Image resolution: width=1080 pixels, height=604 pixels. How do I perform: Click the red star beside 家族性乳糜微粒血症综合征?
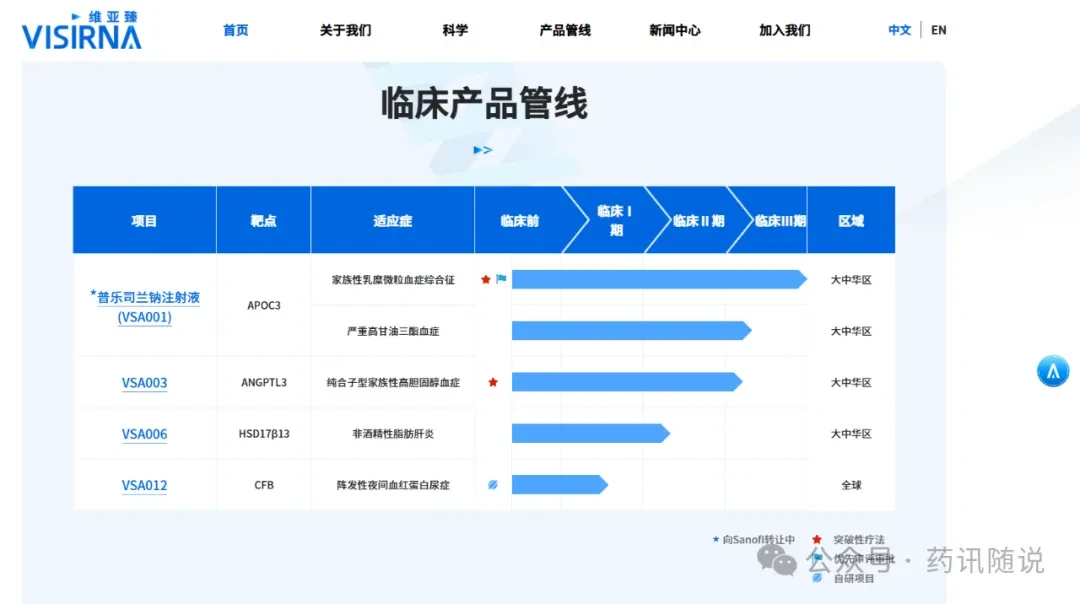pos(486,280)
